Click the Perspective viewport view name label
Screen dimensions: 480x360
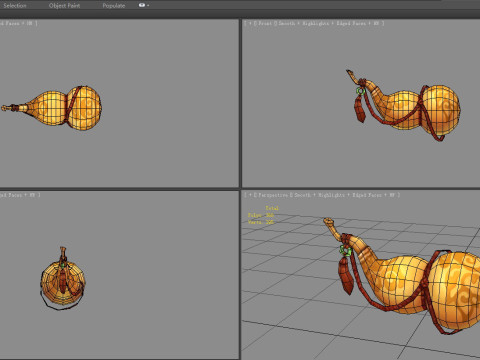coord(273,195)
